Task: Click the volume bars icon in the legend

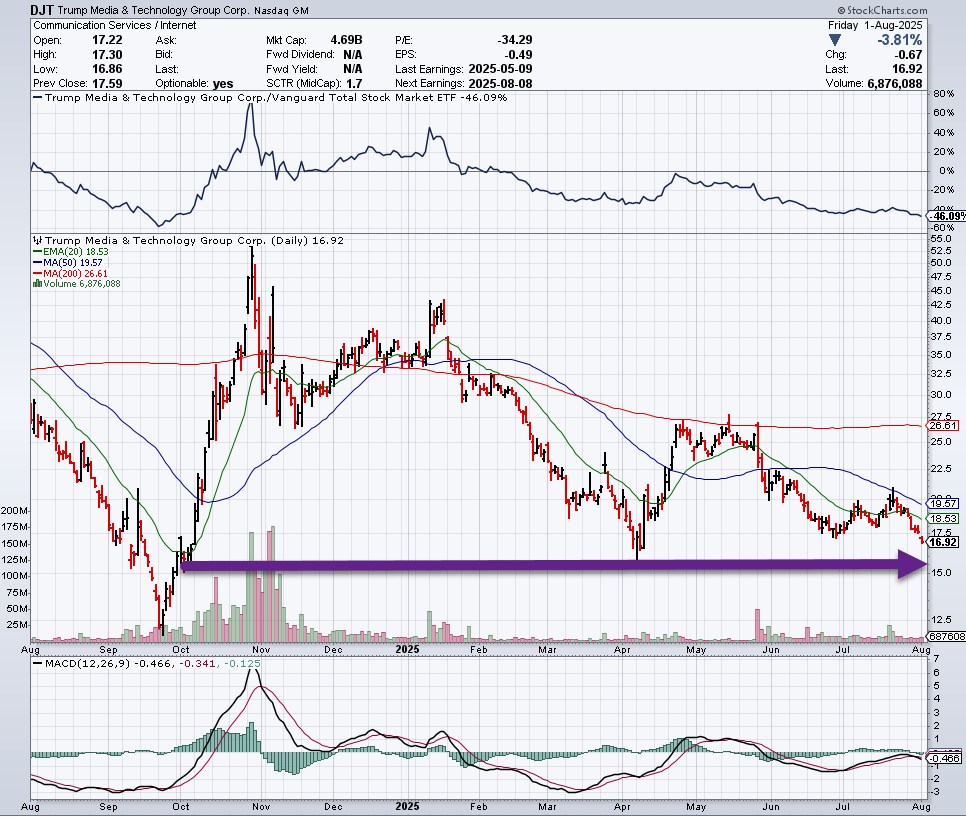Action: (x=37, y=284)
